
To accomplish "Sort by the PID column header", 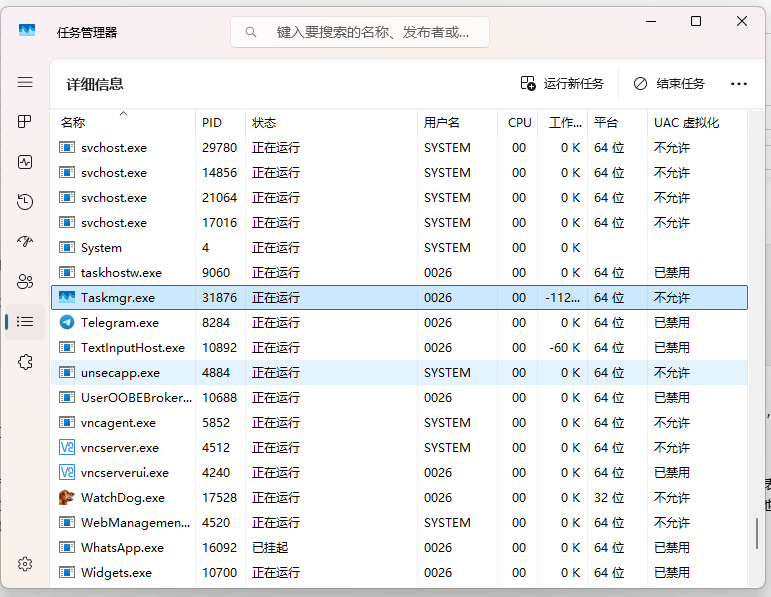I will (x=212, y=123).
